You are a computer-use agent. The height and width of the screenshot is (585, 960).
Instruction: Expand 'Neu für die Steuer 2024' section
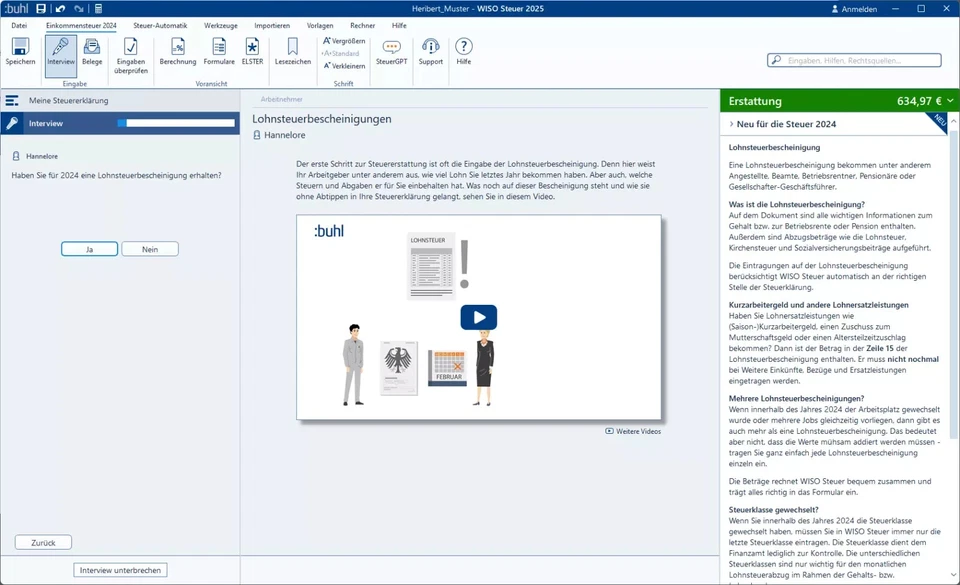point(786,124)
